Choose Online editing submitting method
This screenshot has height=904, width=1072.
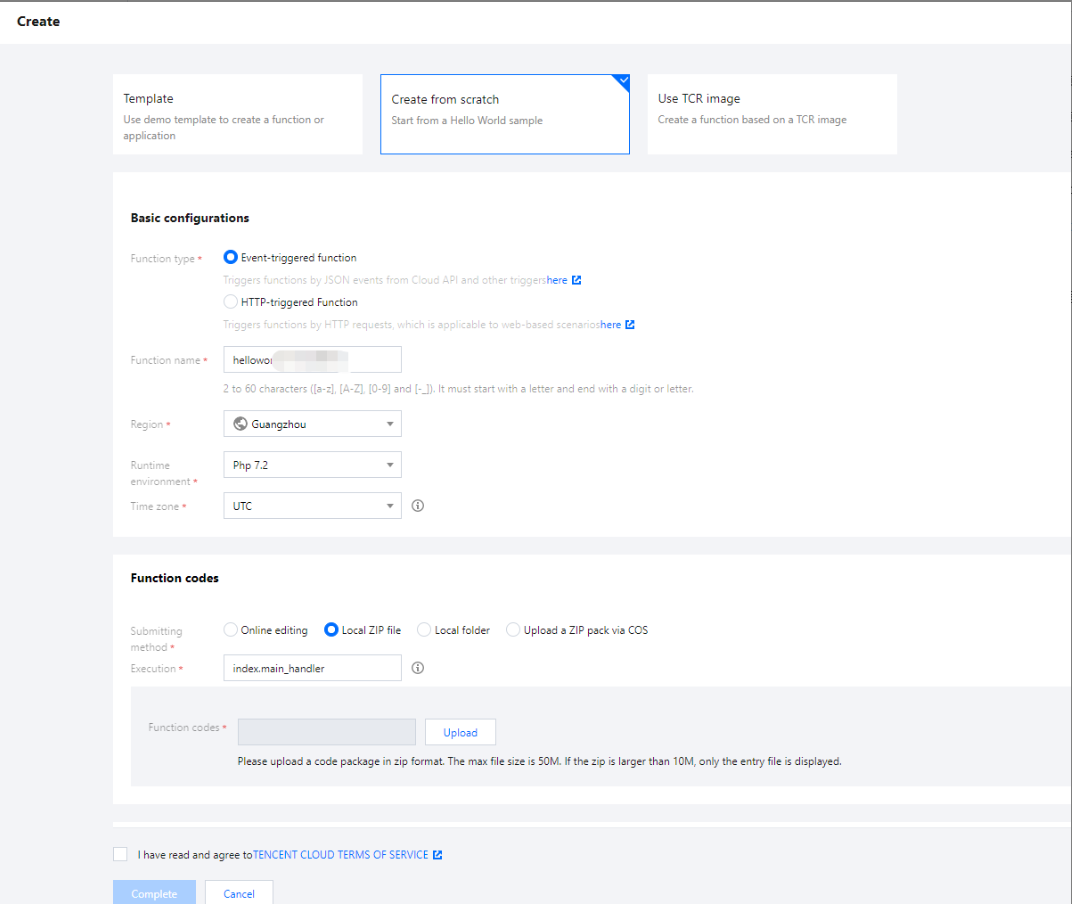point(231,630)
